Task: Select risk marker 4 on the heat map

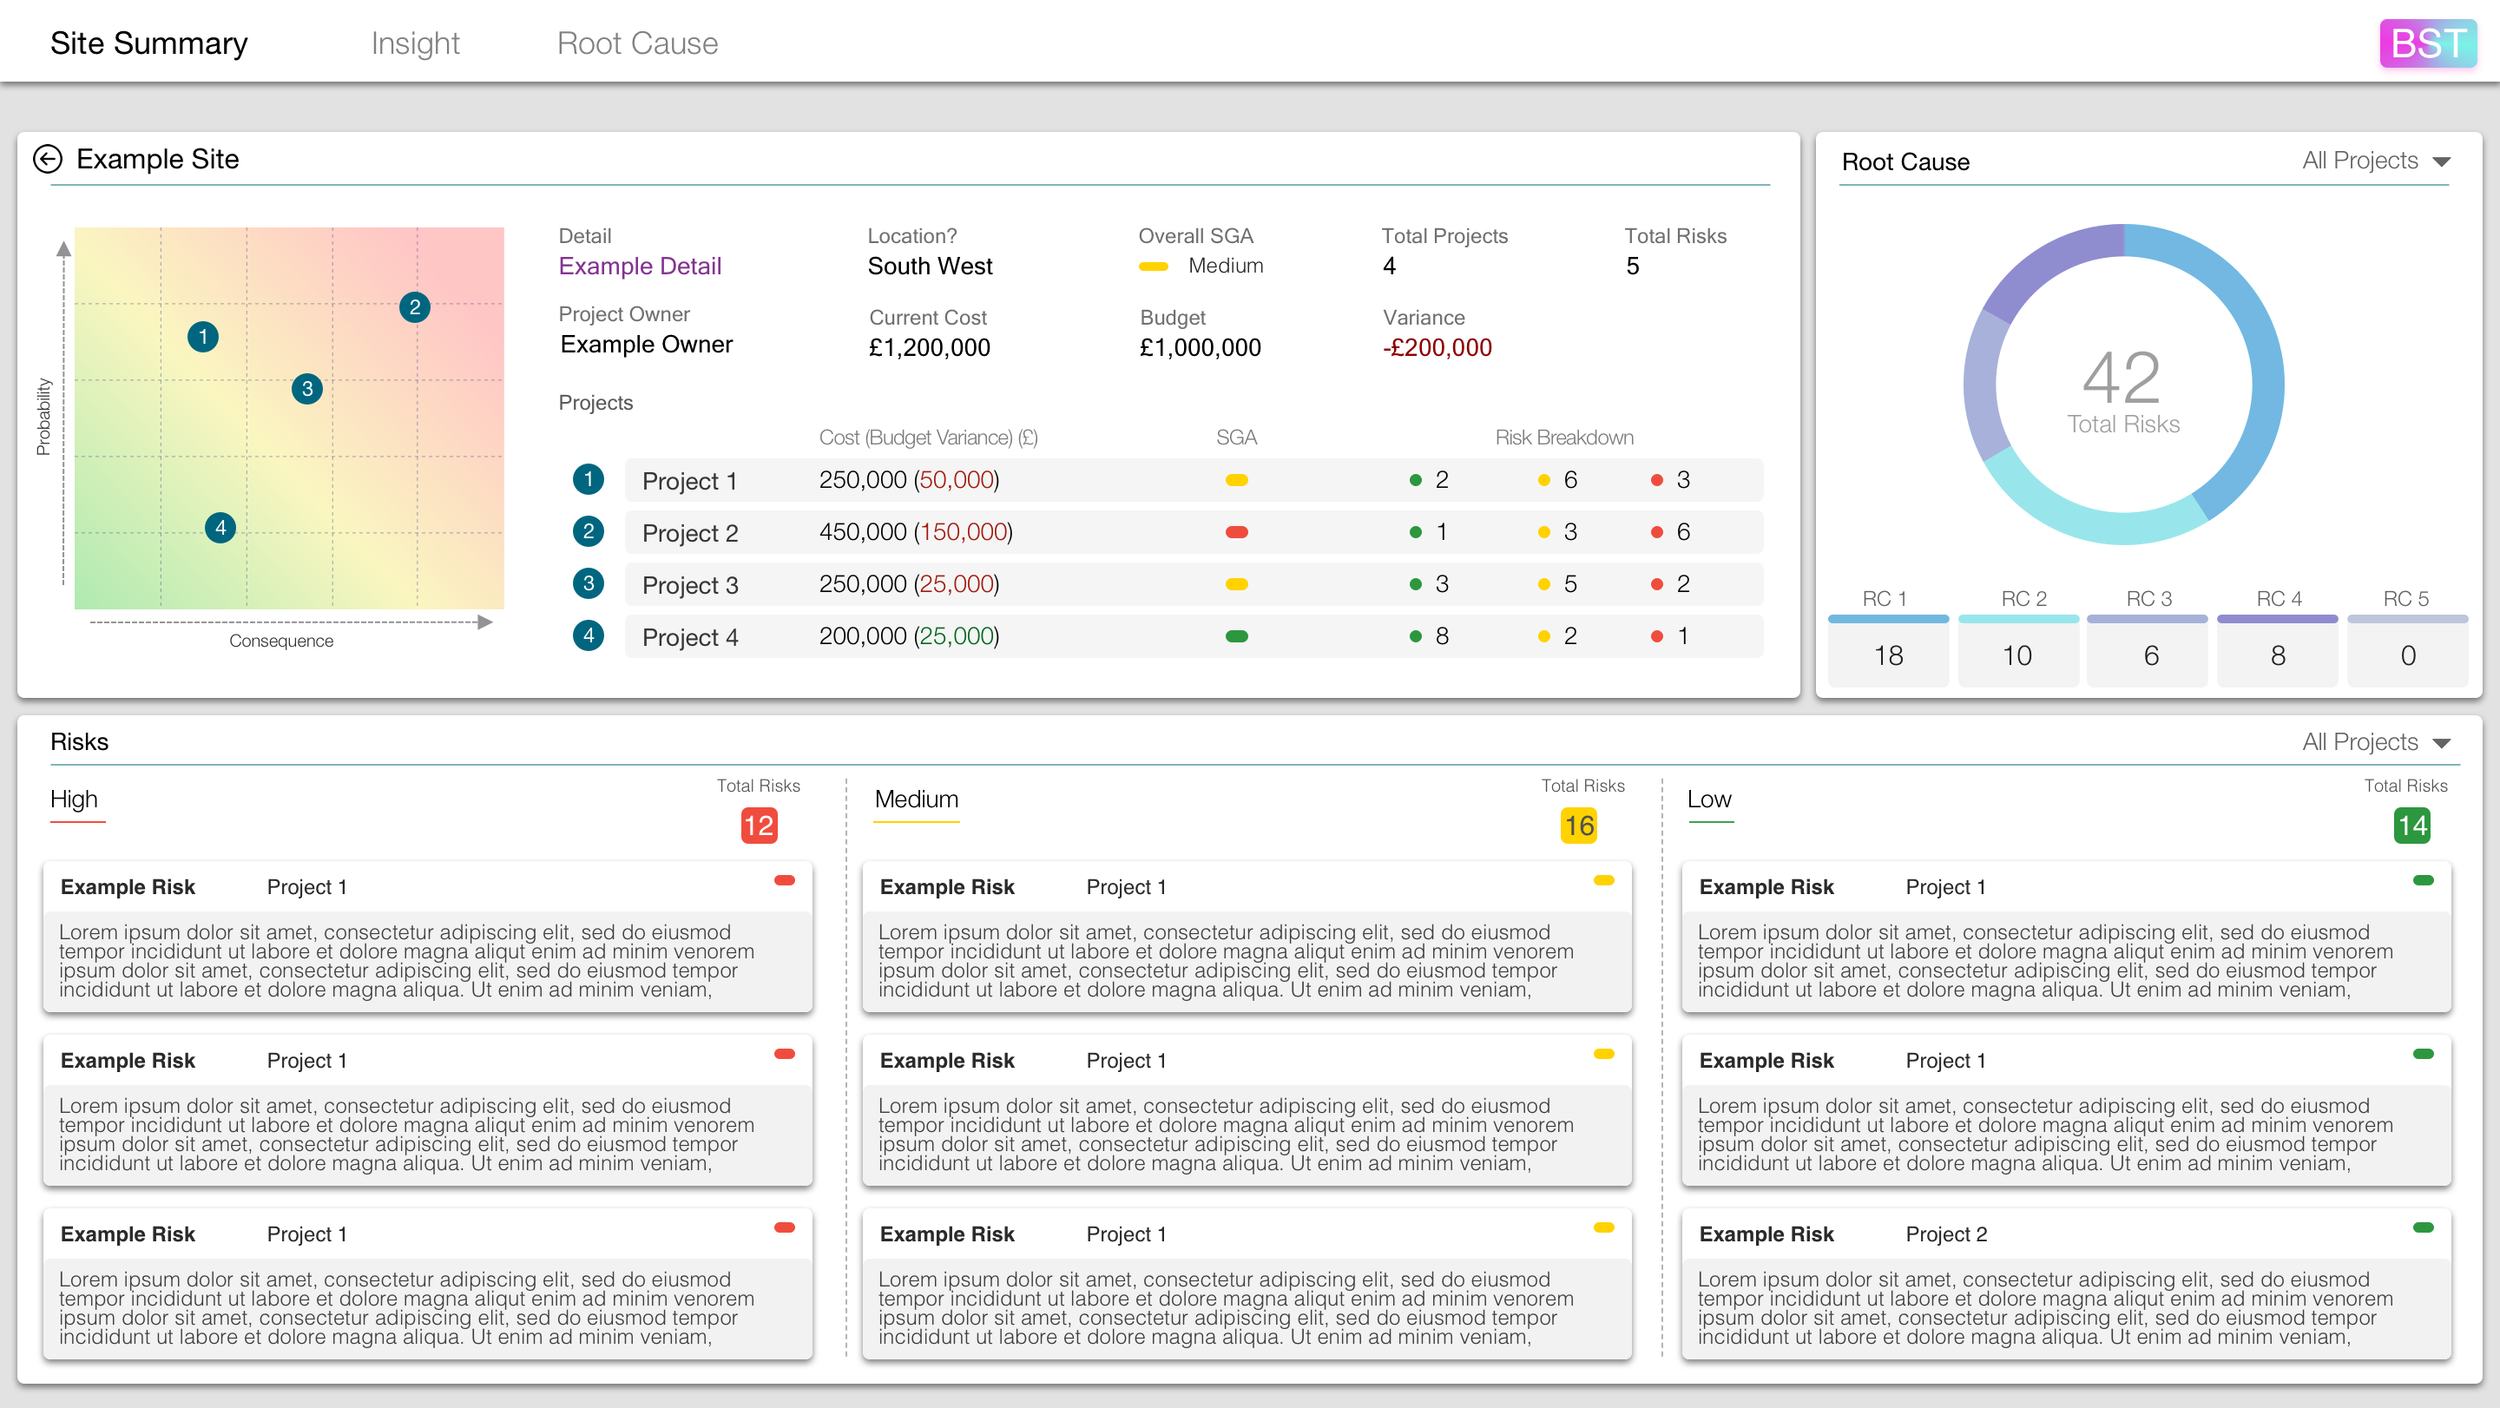Action: 219,526
